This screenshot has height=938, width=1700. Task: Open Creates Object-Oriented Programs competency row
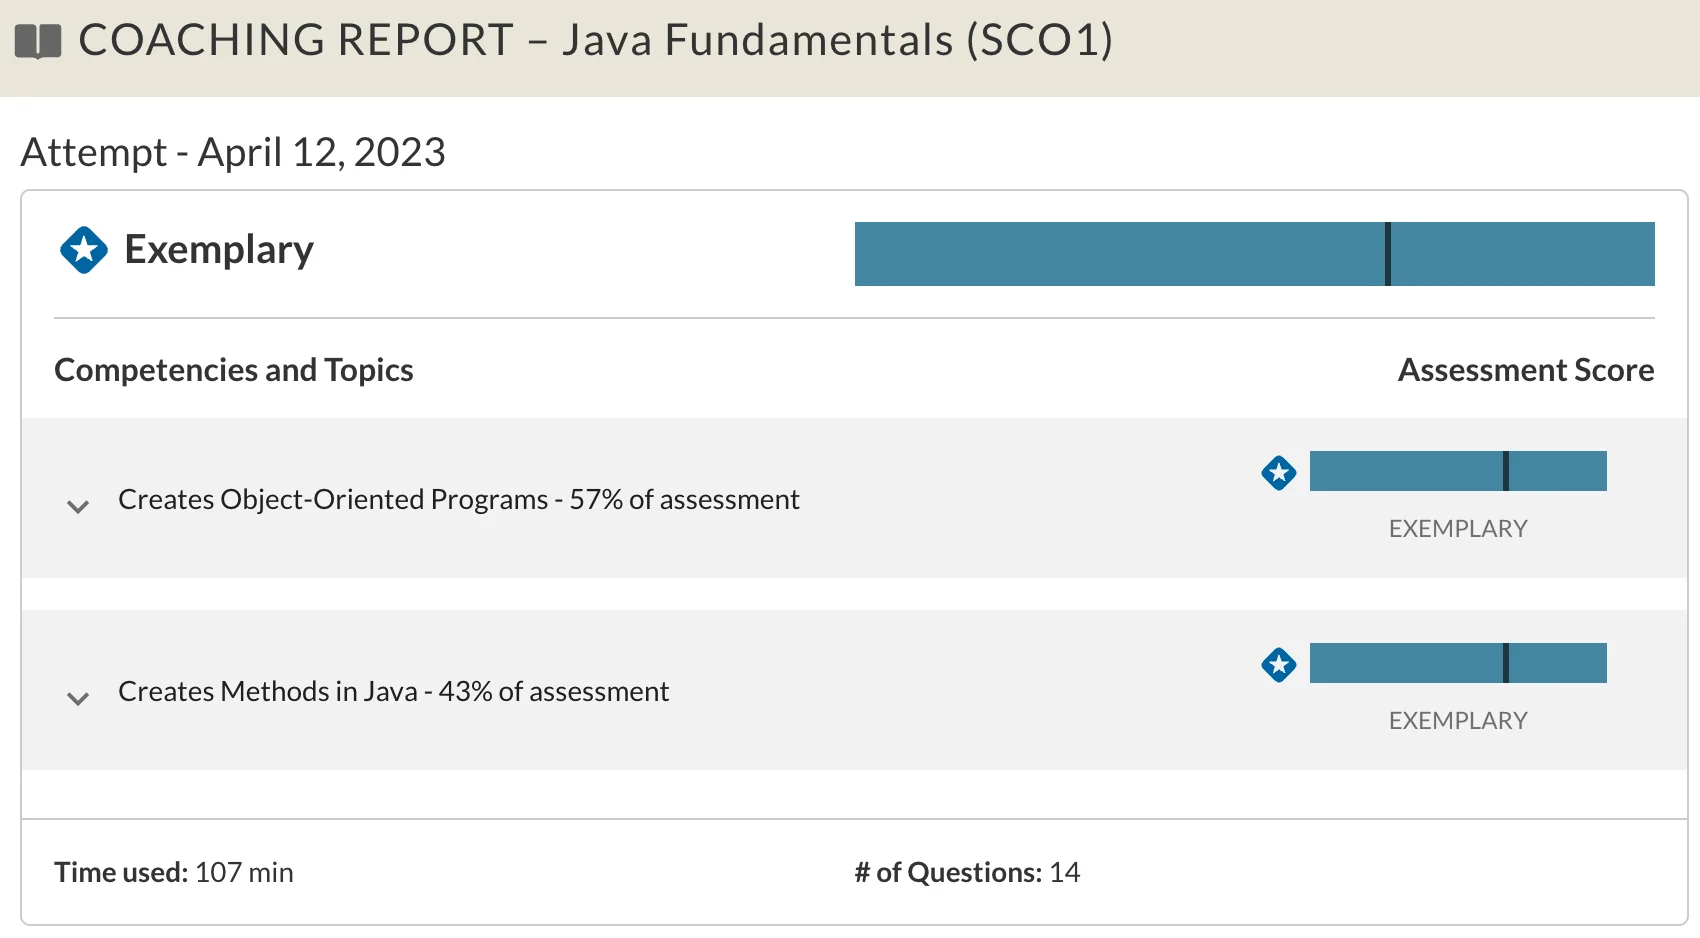click(x=458, y=499)
